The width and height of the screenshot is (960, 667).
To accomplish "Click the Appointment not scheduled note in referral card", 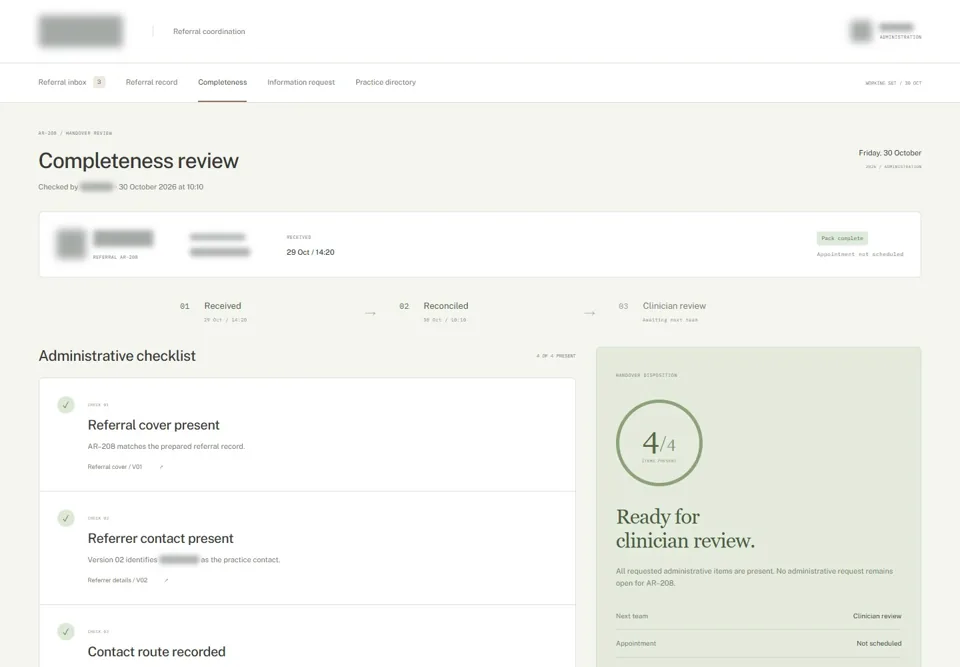I will (860, 254).
